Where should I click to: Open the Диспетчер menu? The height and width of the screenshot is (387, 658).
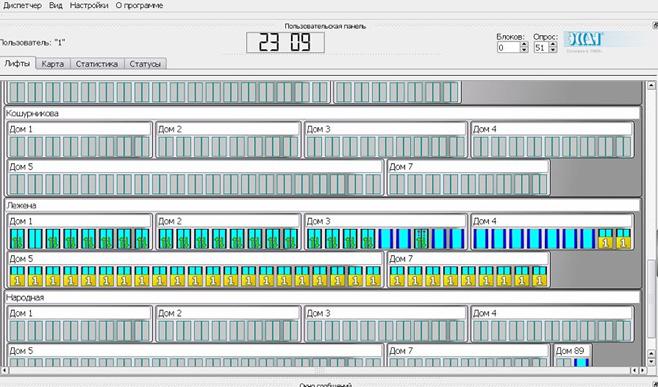coord(22,5)
